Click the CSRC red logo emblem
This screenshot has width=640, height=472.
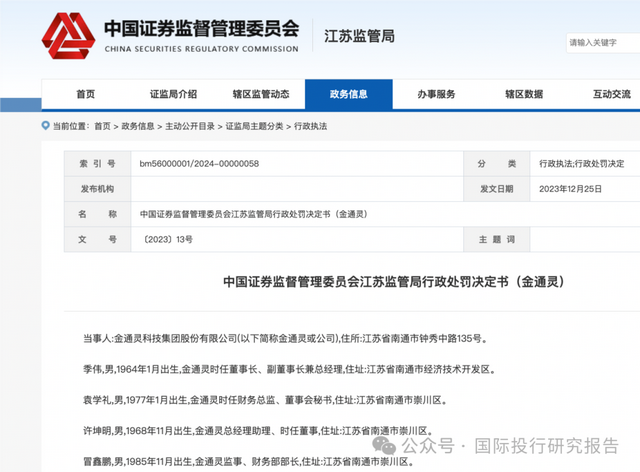coord(68,36)
